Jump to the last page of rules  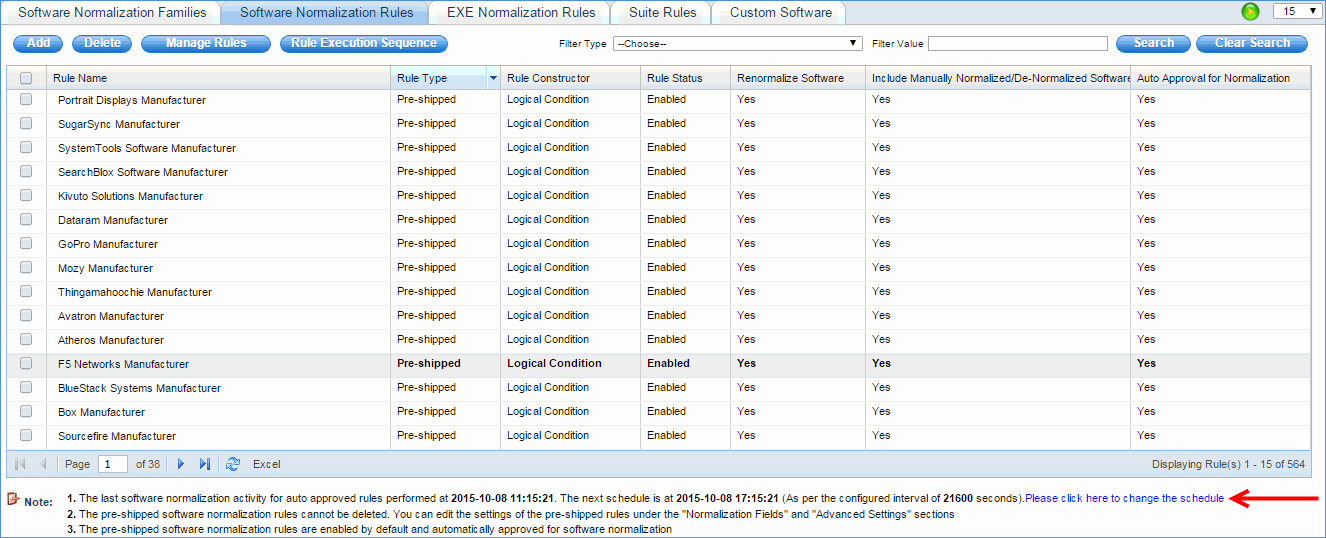coord(205,464)
